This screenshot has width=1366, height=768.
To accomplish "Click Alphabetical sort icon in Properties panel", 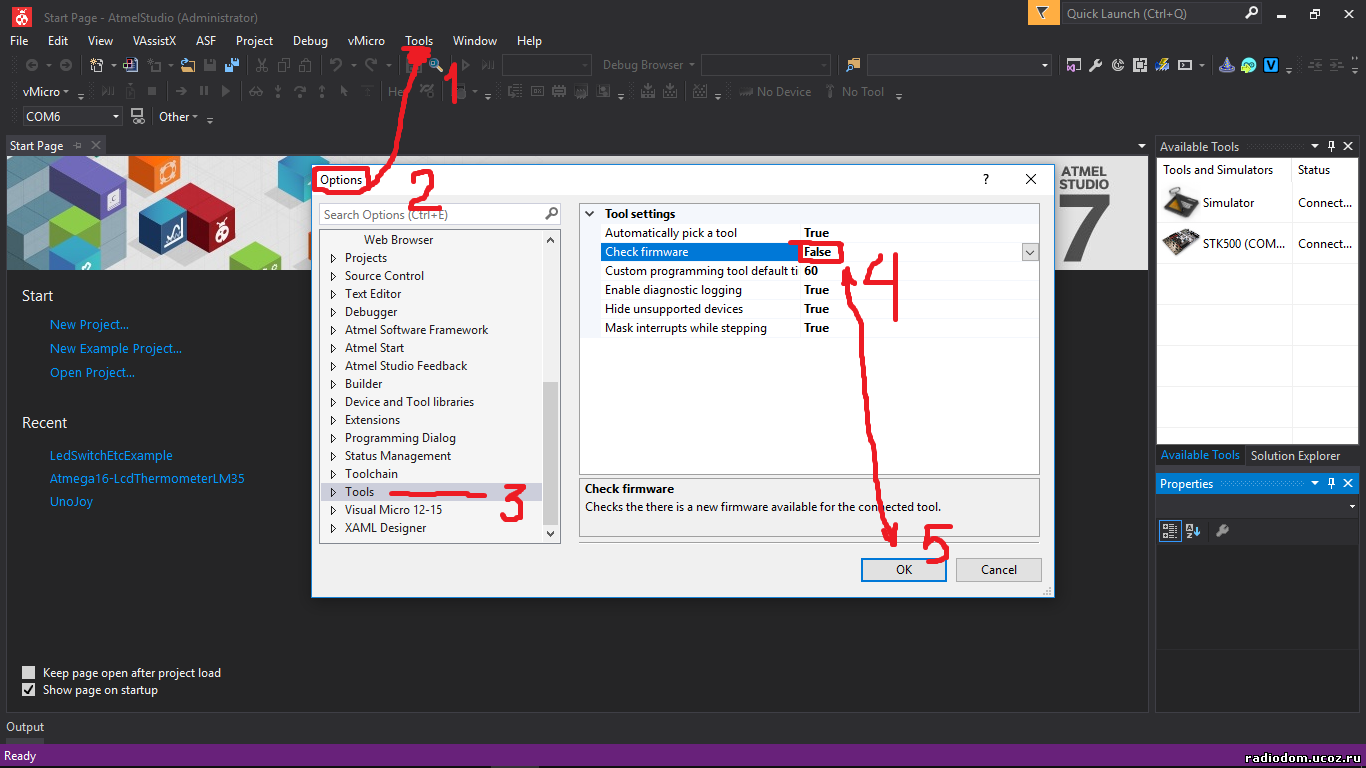I will pos(1193,531).
